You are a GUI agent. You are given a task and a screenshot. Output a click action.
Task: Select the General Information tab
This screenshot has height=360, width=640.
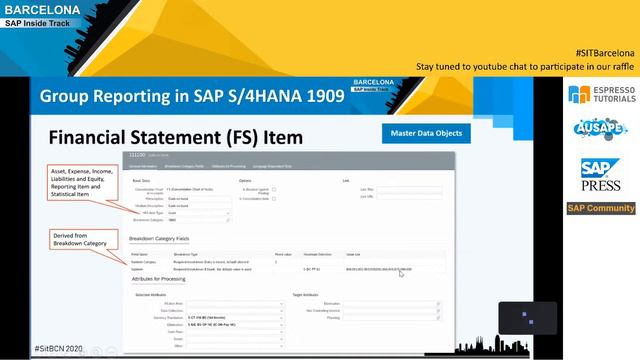click(x=143, y=167)
